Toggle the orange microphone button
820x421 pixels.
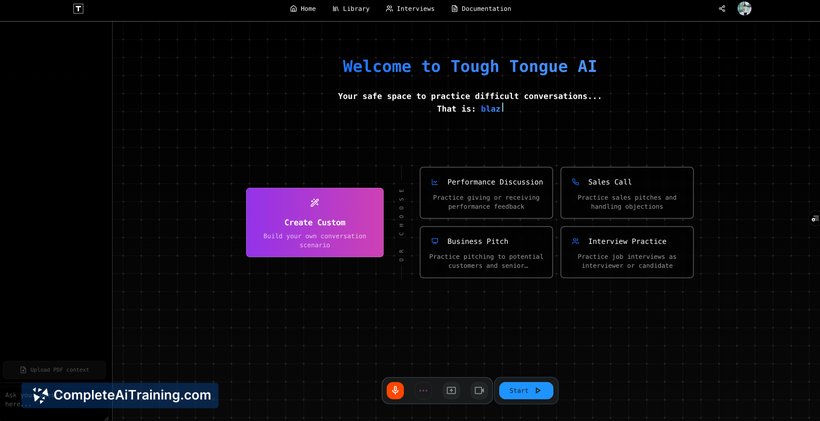click(395, 390)
